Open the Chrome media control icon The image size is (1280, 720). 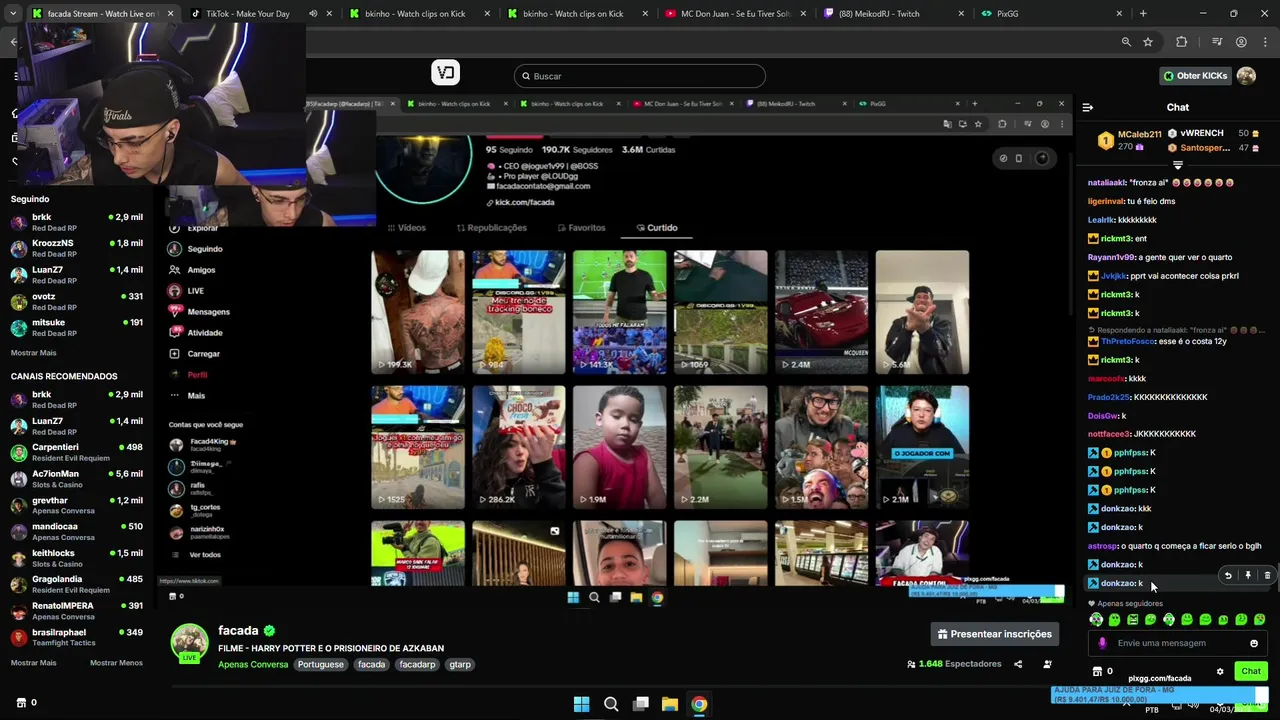tap(1217, 42)
